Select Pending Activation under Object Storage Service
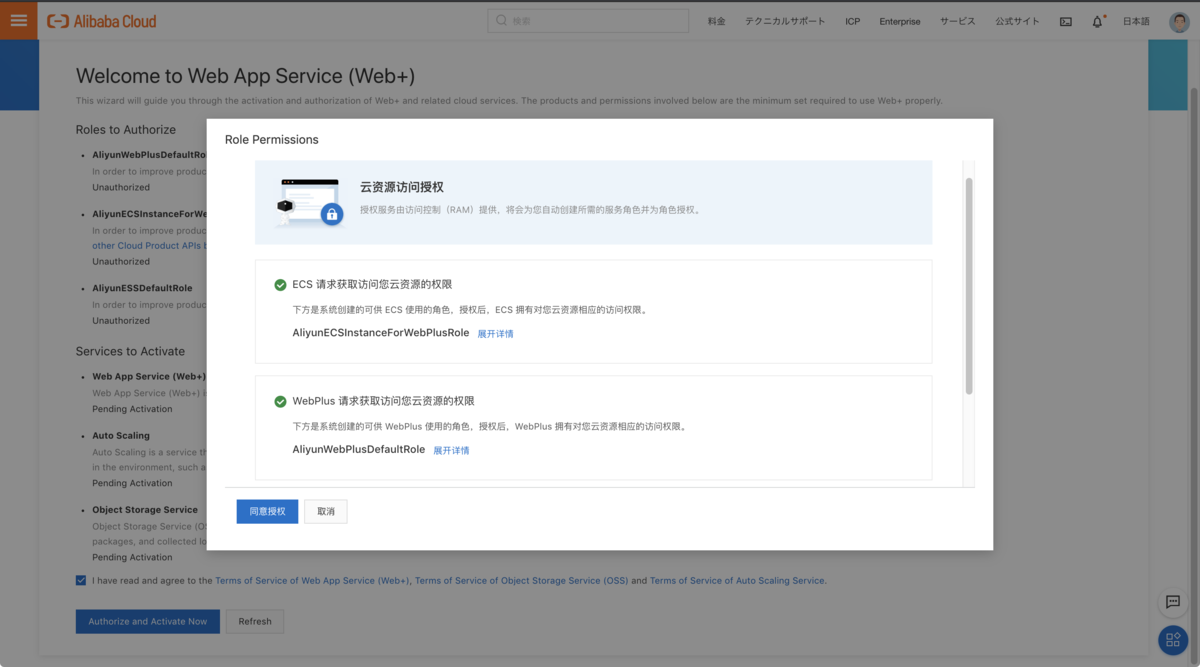The image size is (1200, 667). [132, 558]
